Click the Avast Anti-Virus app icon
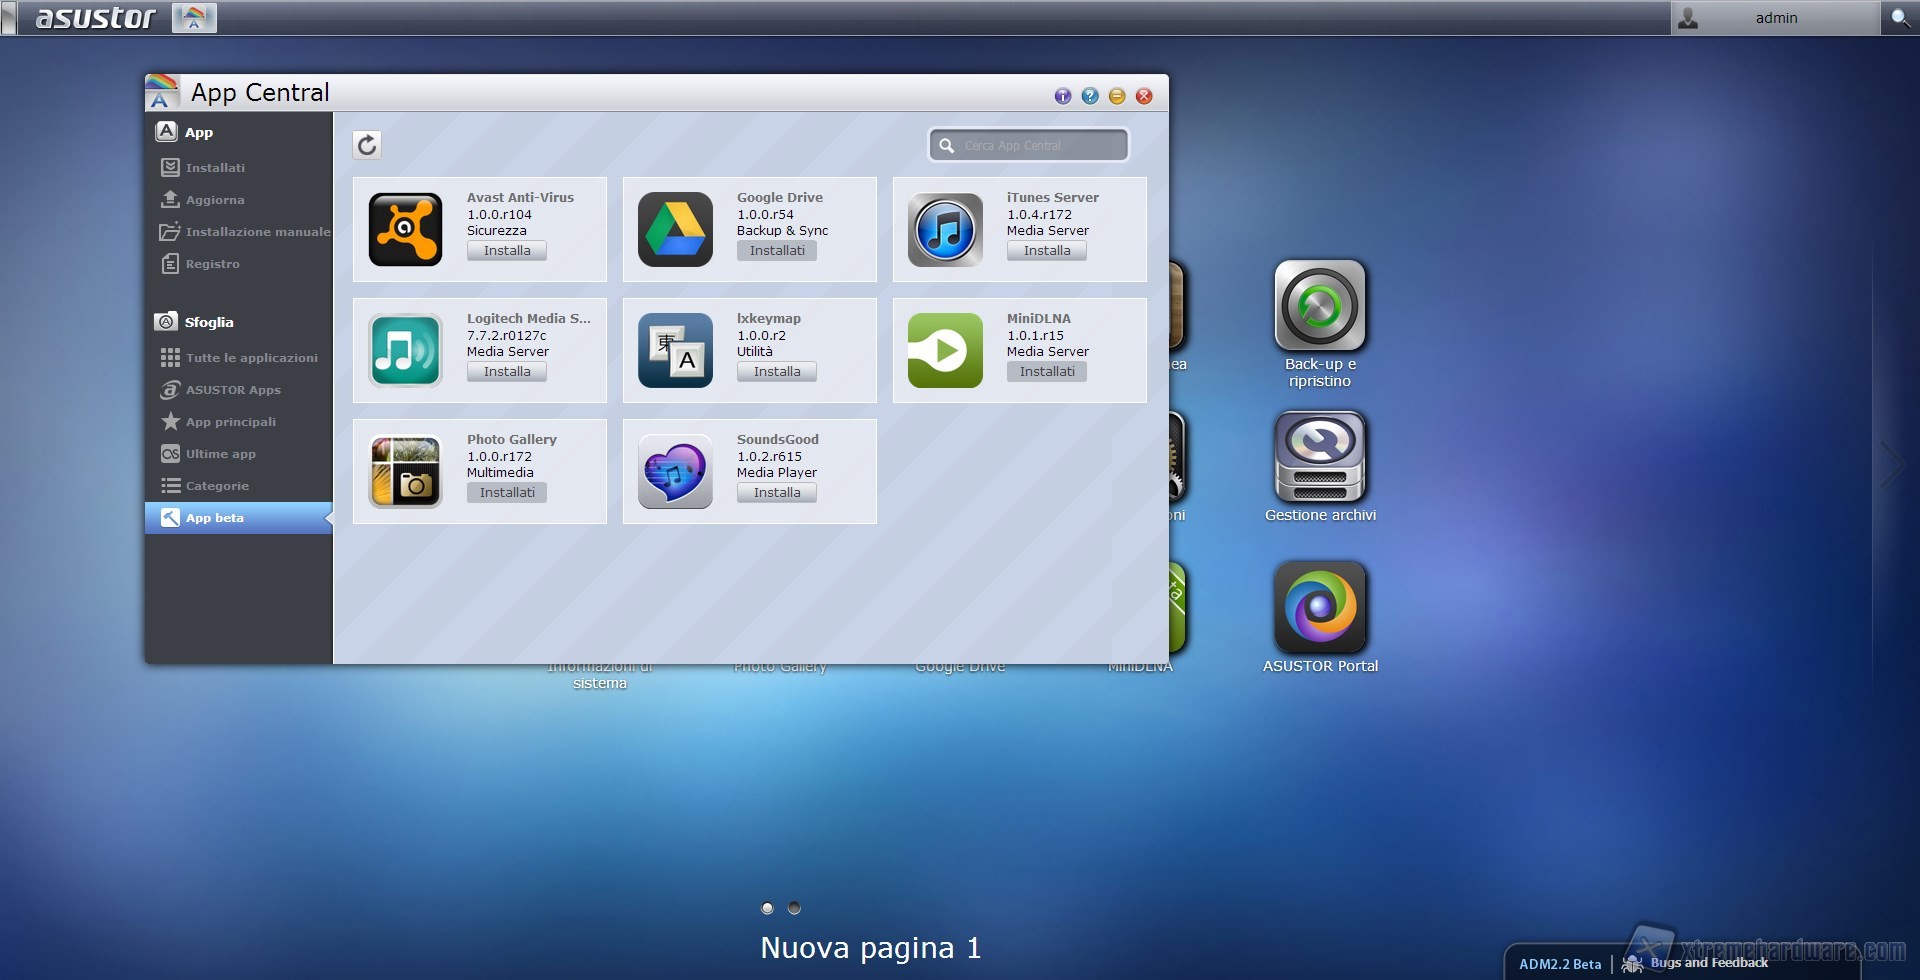This screenshot has height=980, width=1920. click(x=405, y=230)
